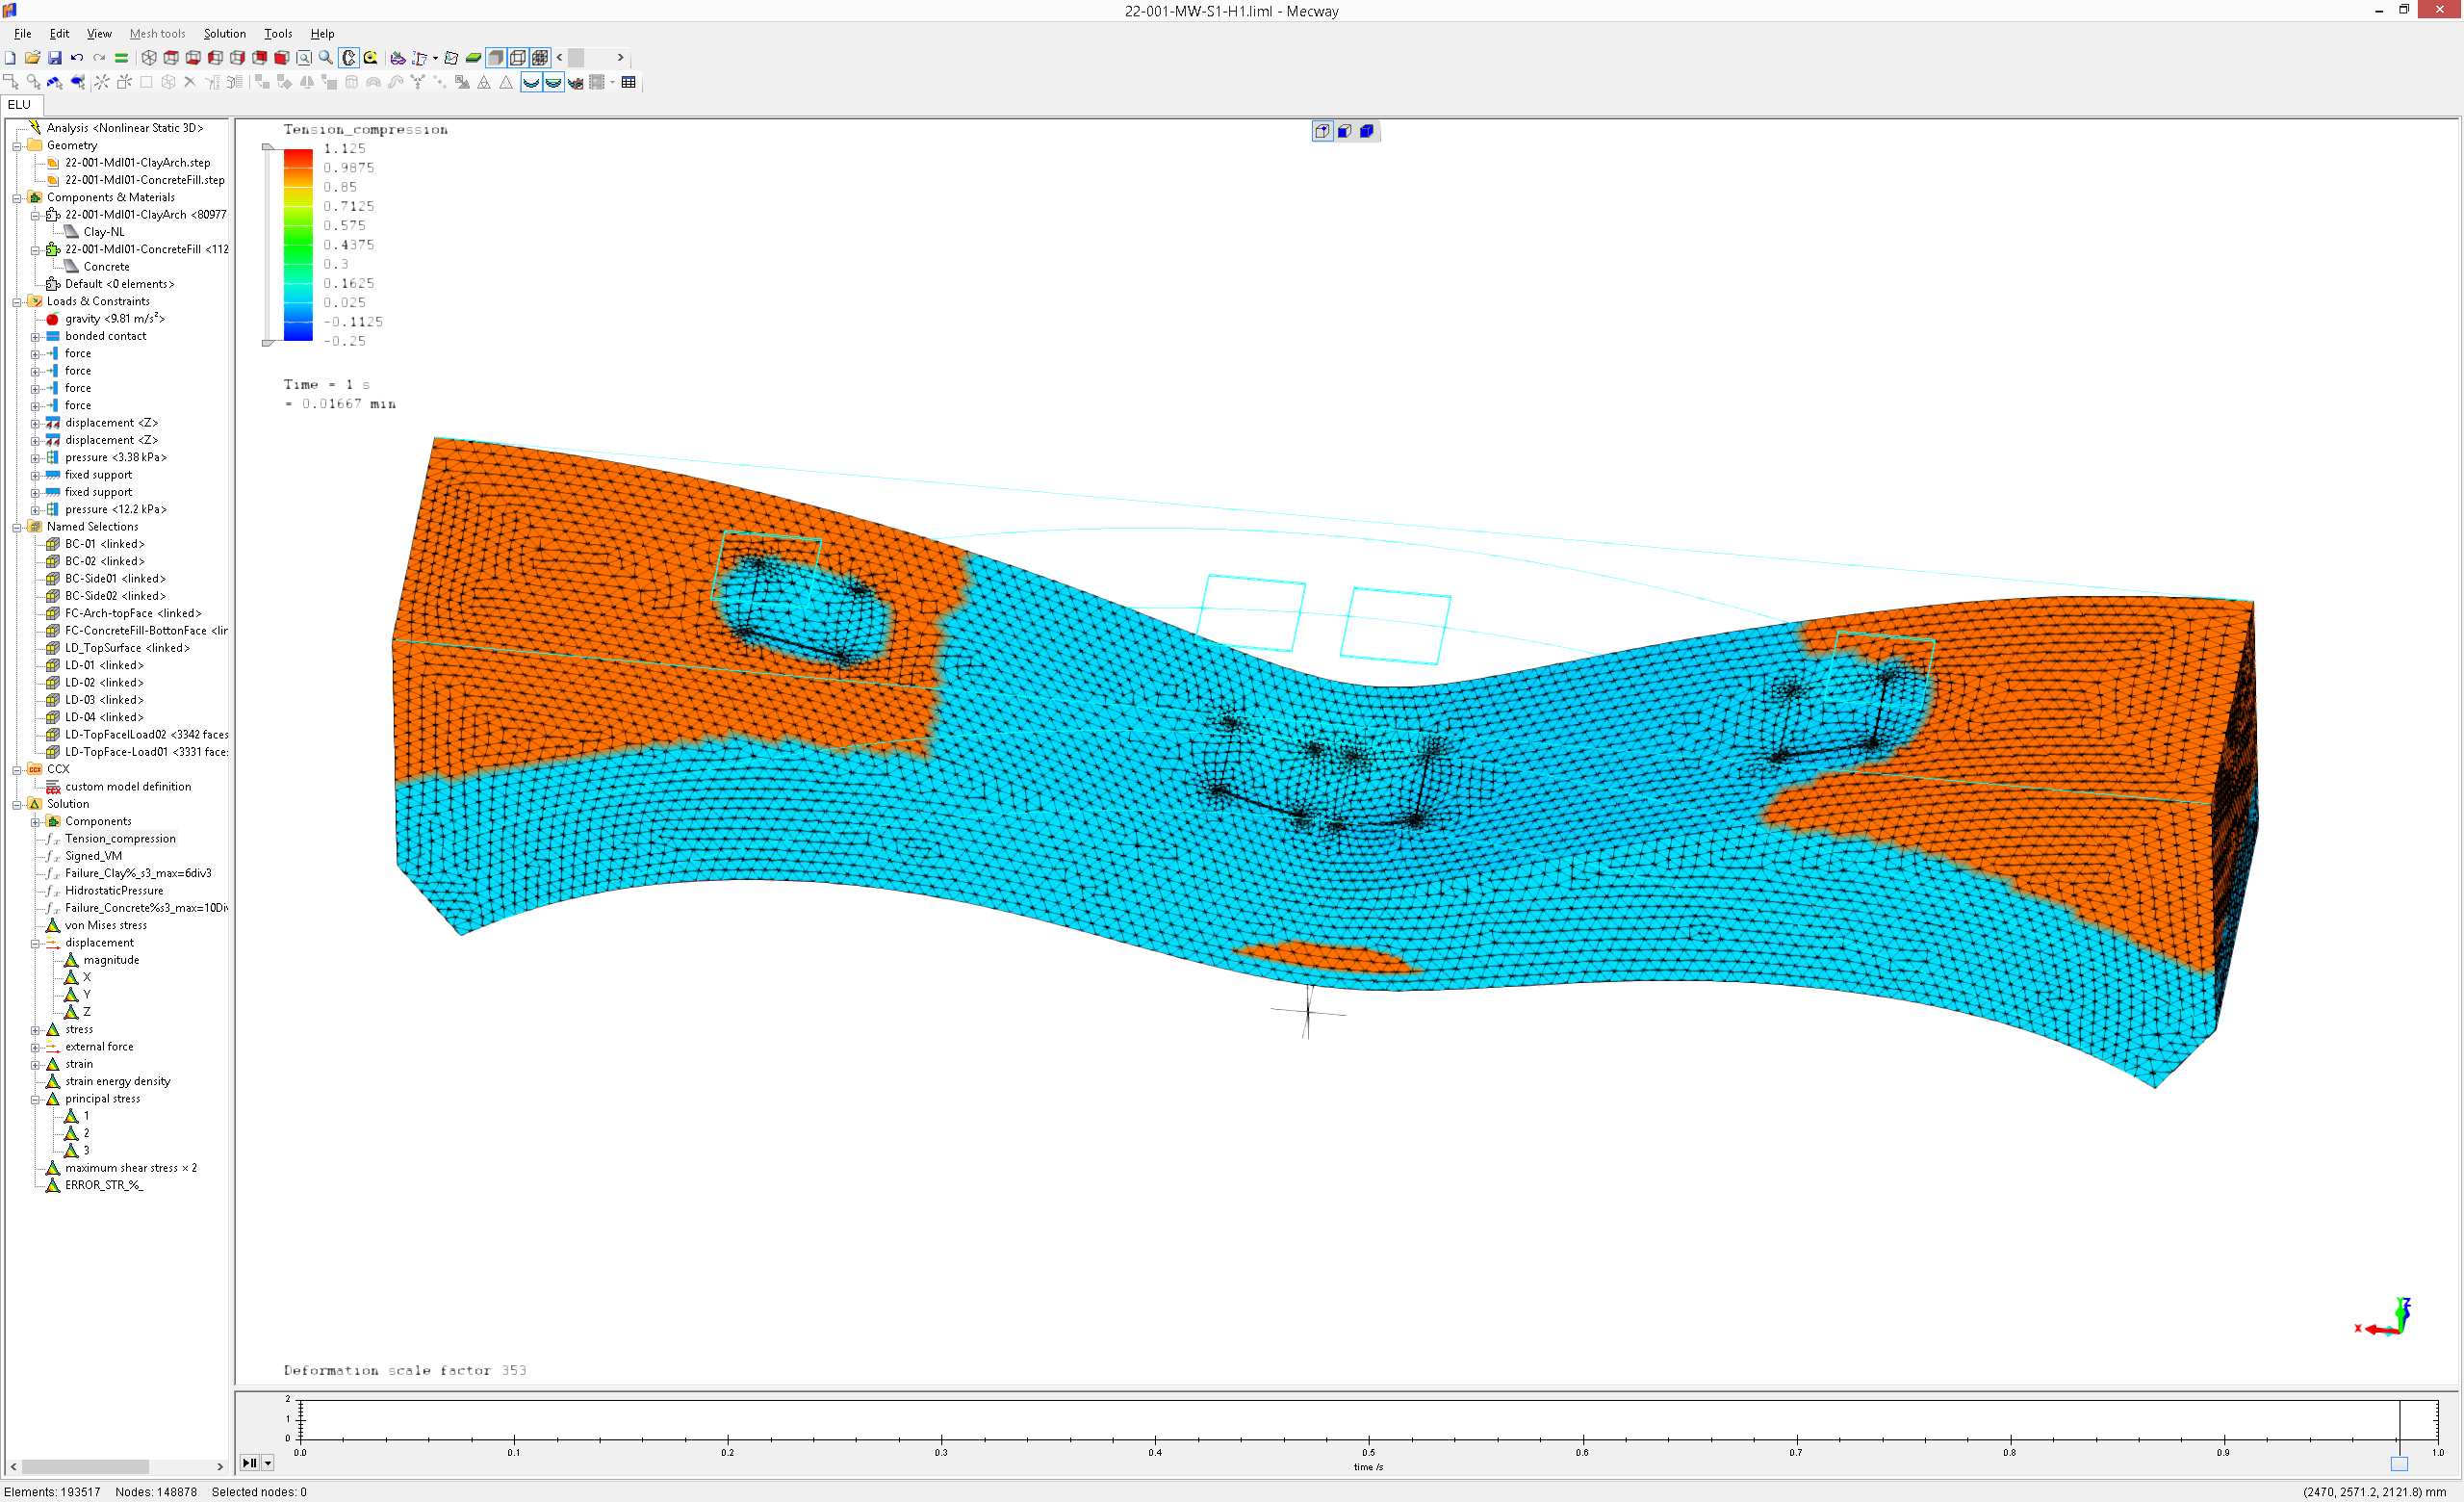Select the zoom magnifying glass tool
The width and height of the screenshot is (2464, 1502).
tap(326, 58)
